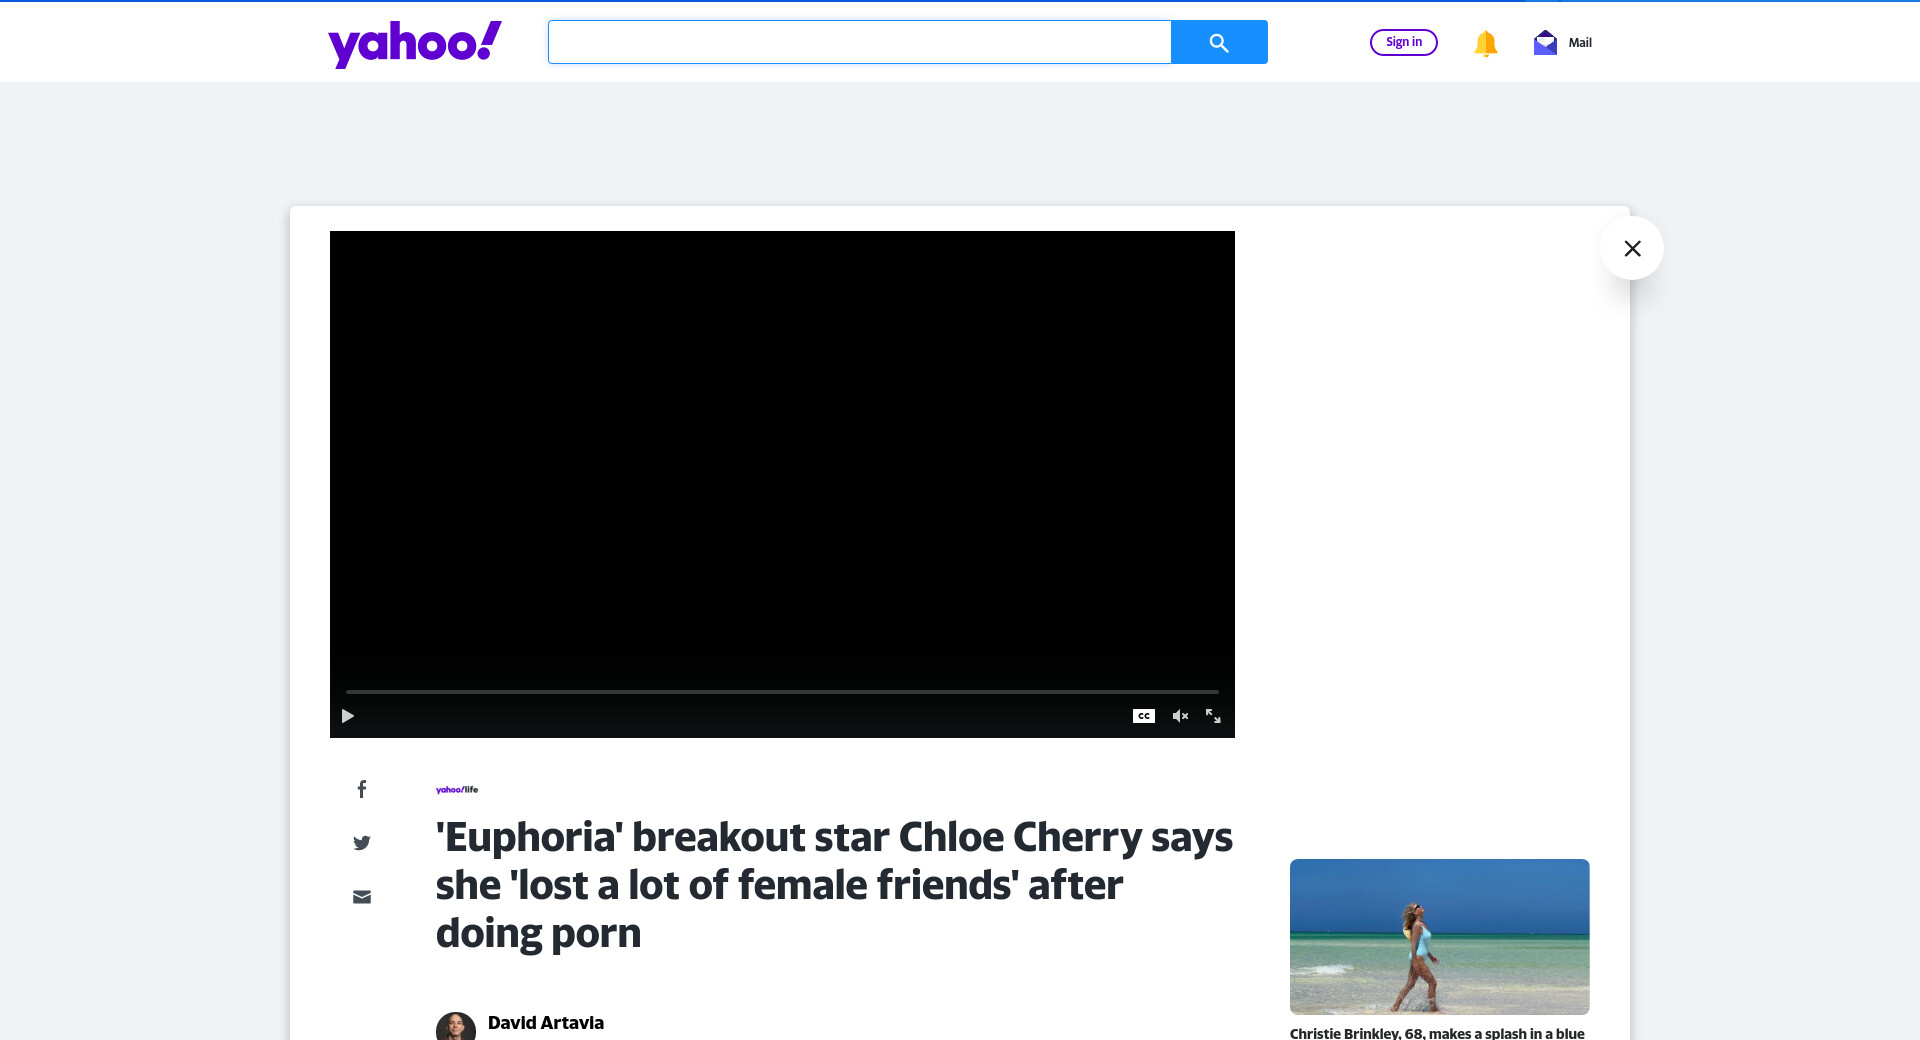
Task: Seek along the video progress bar
Action: point(782,692)
